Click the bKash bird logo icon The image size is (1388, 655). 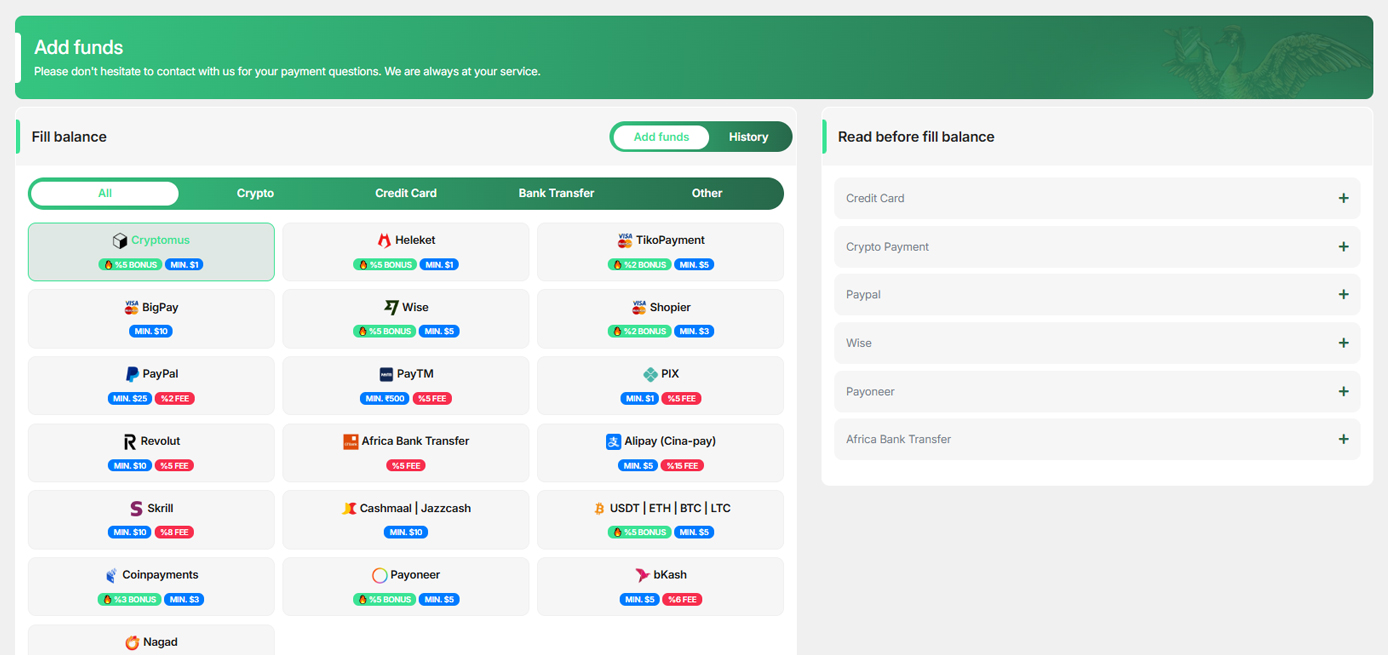(642, 575)
